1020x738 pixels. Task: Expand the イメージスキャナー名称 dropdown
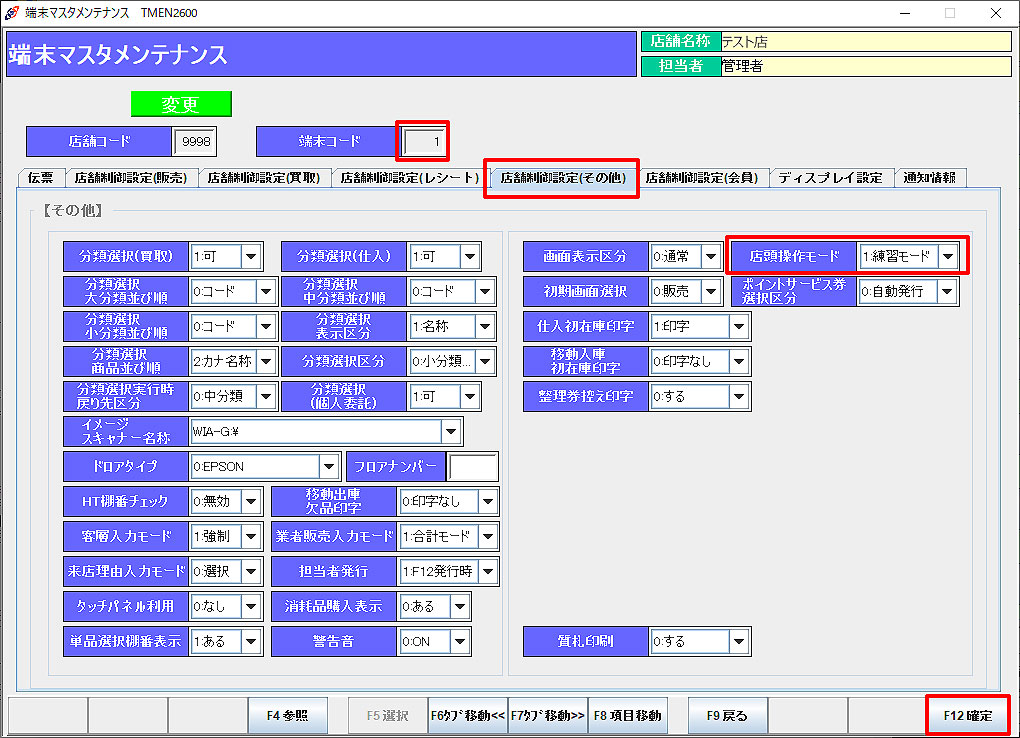[451, 432]
